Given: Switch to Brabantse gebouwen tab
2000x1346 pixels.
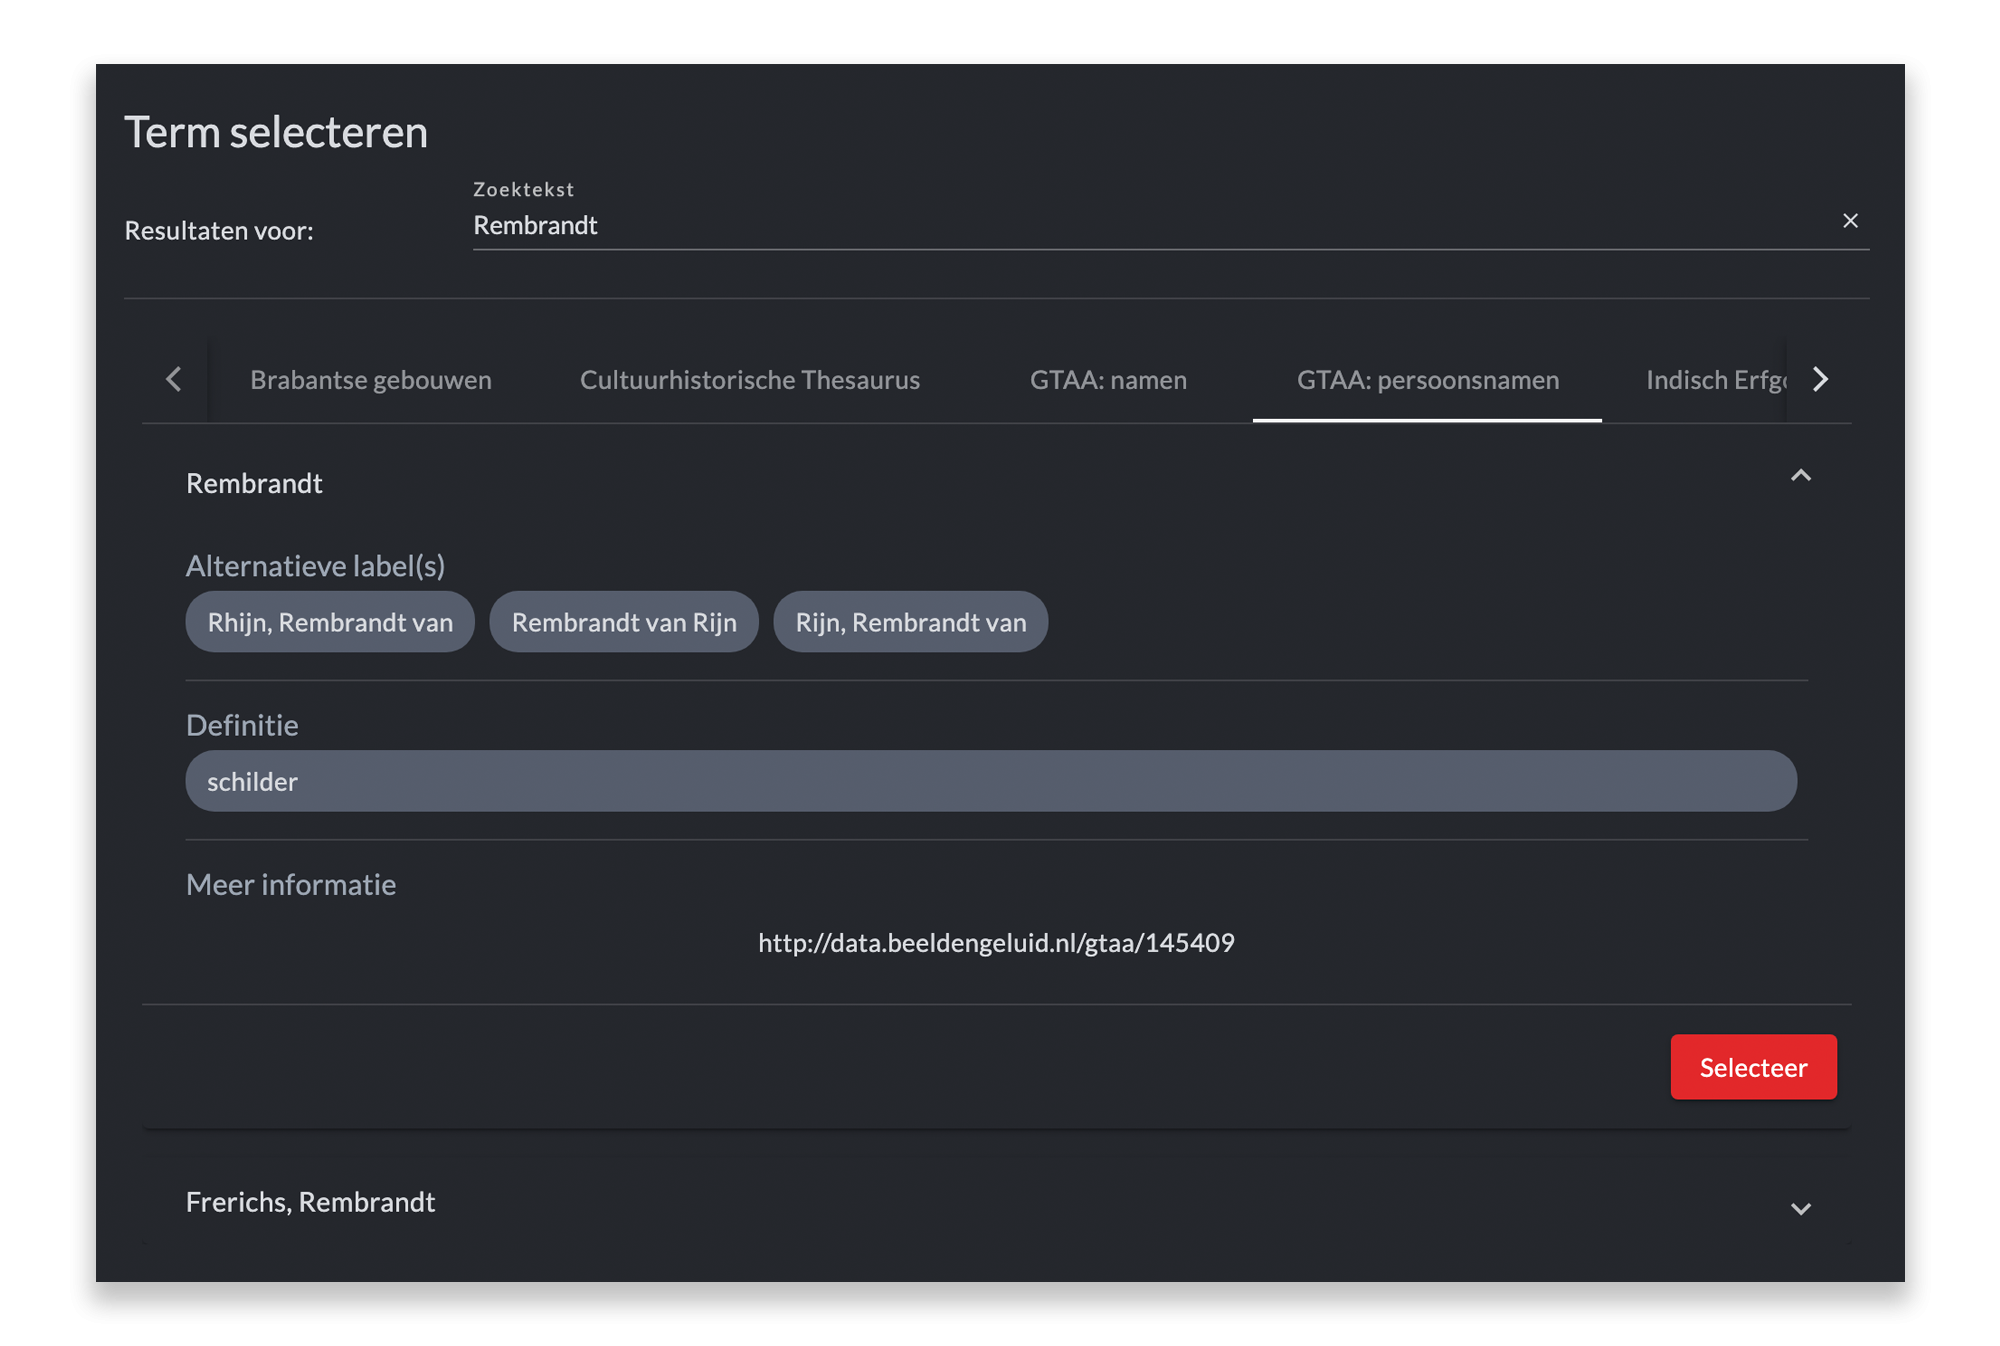Looking at the screenshot, I should pyautogui.click(x=370, y=380).
